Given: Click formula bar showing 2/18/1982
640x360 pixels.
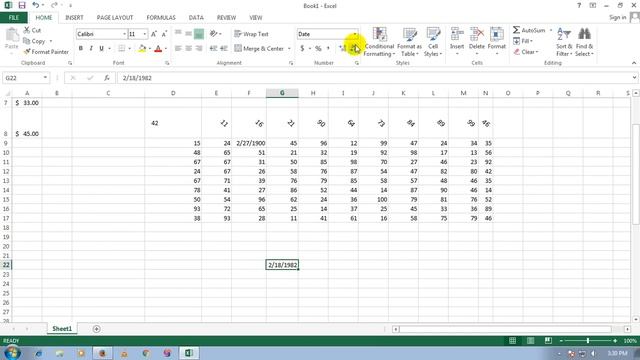Looking at the screenshot, I should point(375,78).
